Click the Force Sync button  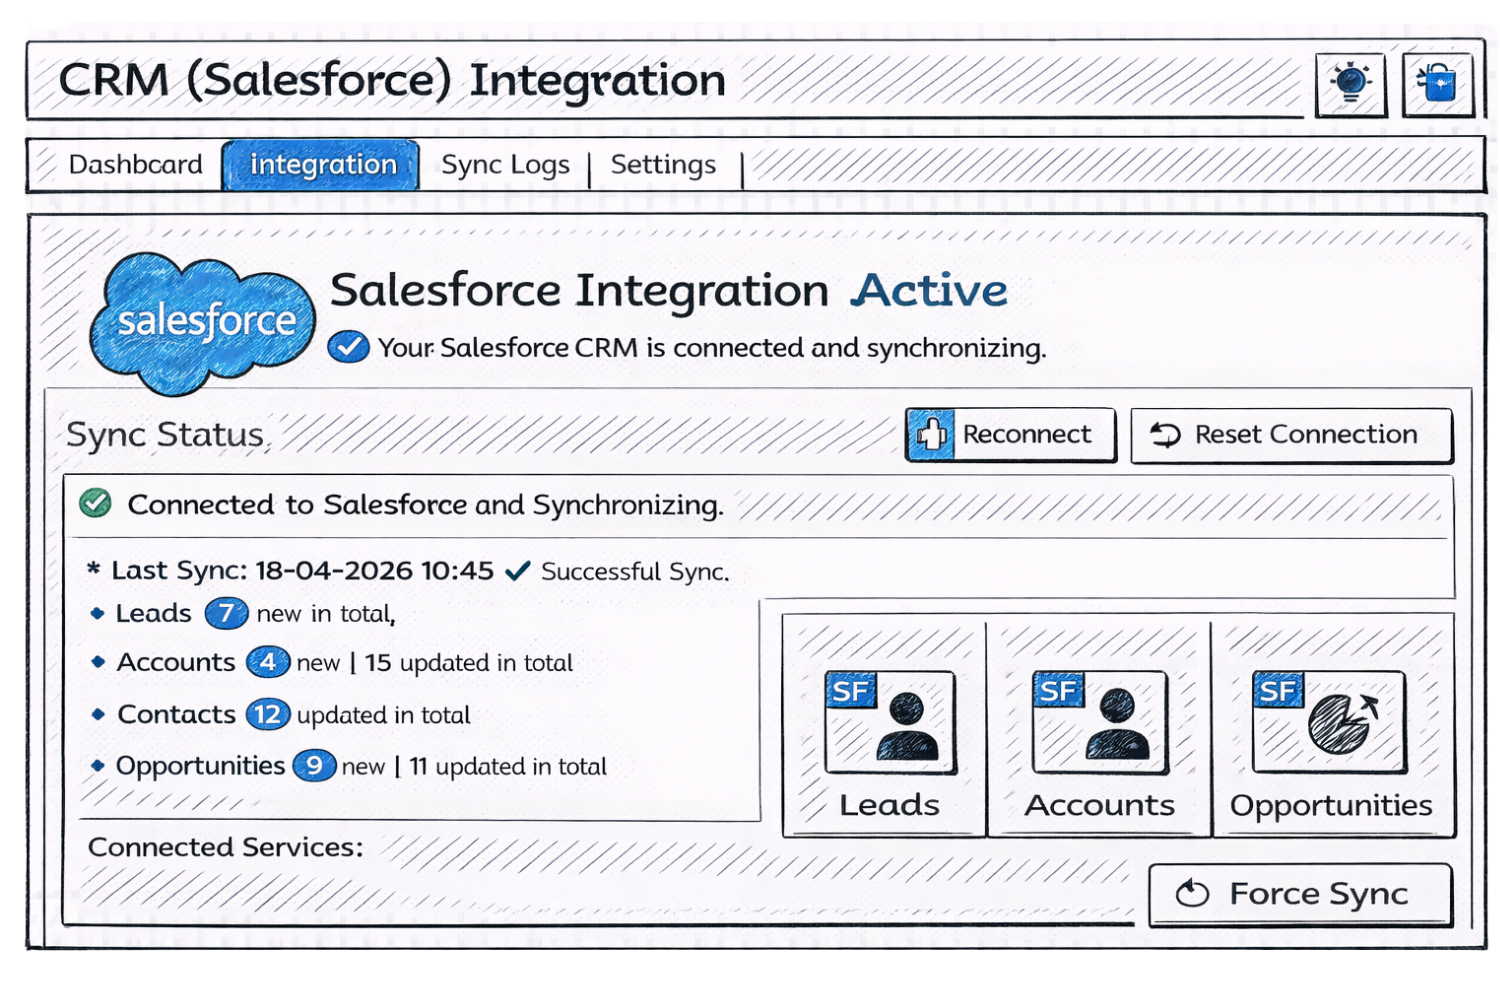point(1300,894)
